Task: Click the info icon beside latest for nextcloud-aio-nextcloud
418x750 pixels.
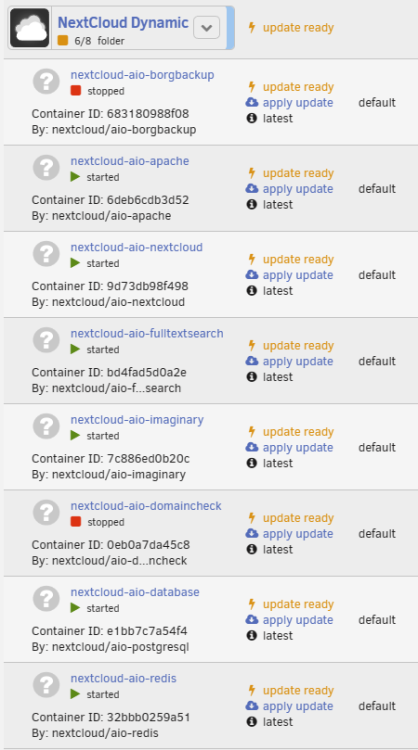Action: point(252,290)
